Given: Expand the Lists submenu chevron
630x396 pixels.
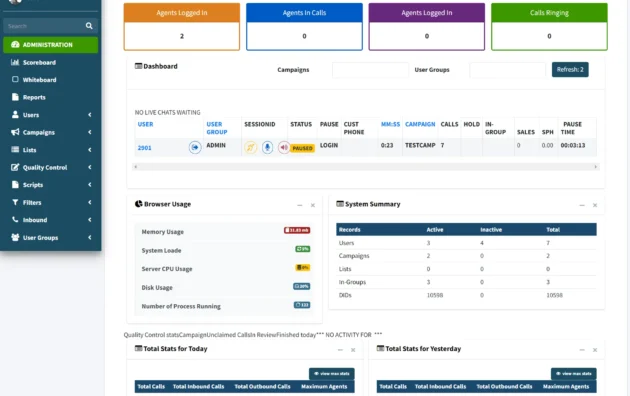Looking at the screenshot, I should click(x=90, y=150).
